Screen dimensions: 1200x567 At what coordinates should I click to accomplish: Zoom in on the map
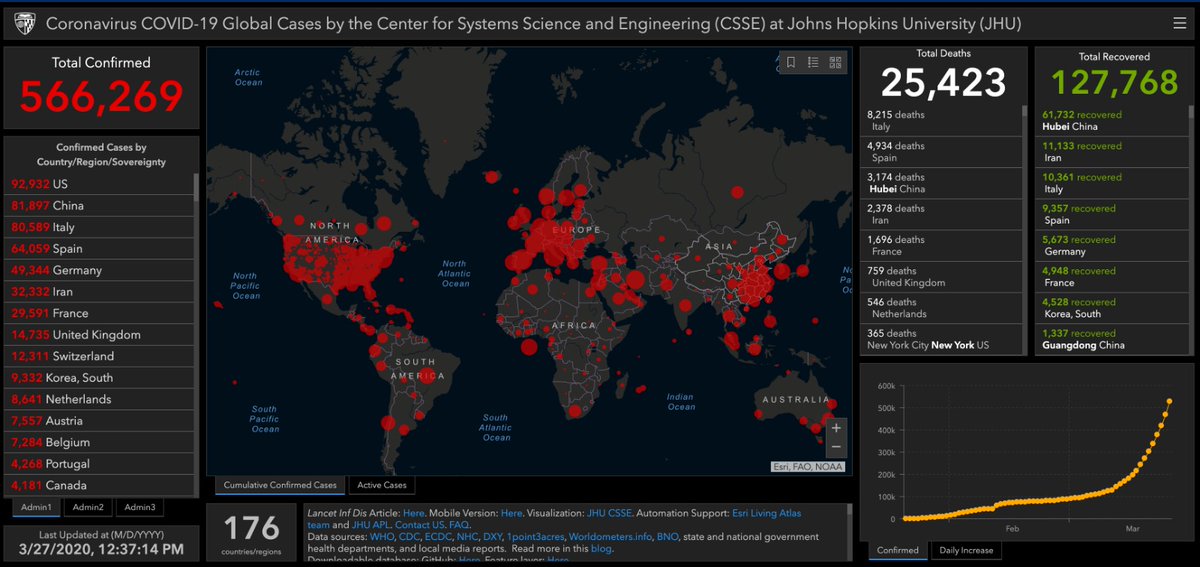pyautogui.click(x=836, y=427)
